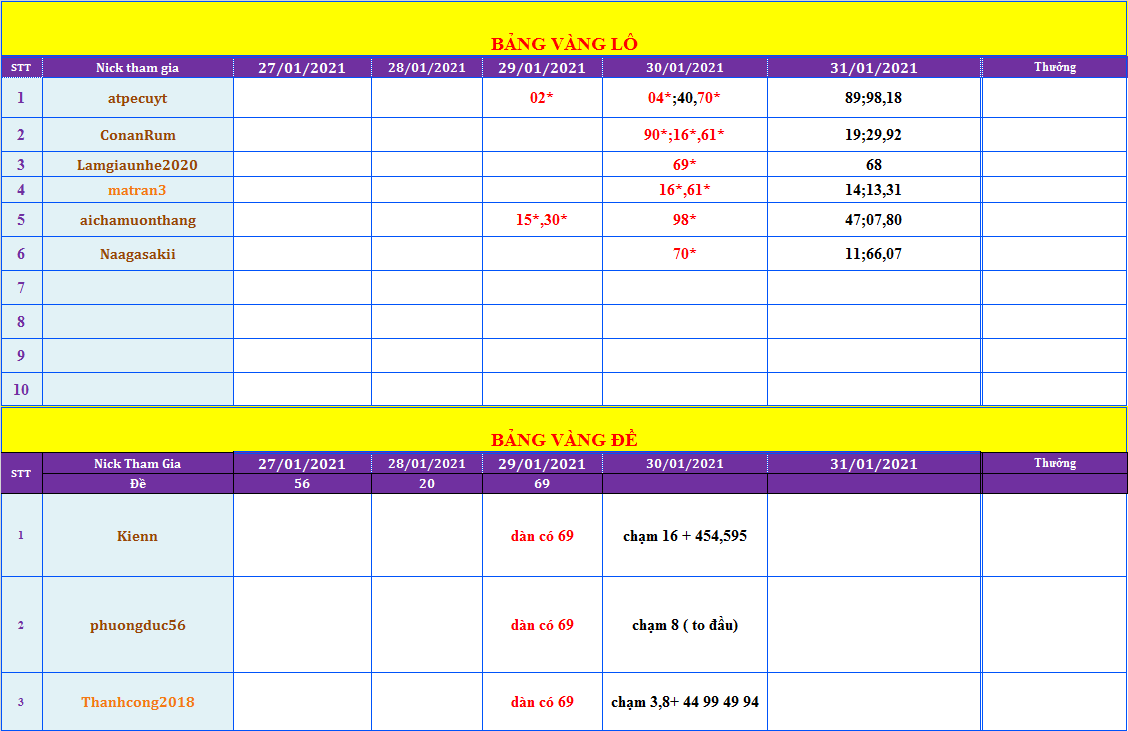1128x731 pixels.
Task: Click the 'chạm 16 + 454,595' cell
Action: (x=685, y=536)
